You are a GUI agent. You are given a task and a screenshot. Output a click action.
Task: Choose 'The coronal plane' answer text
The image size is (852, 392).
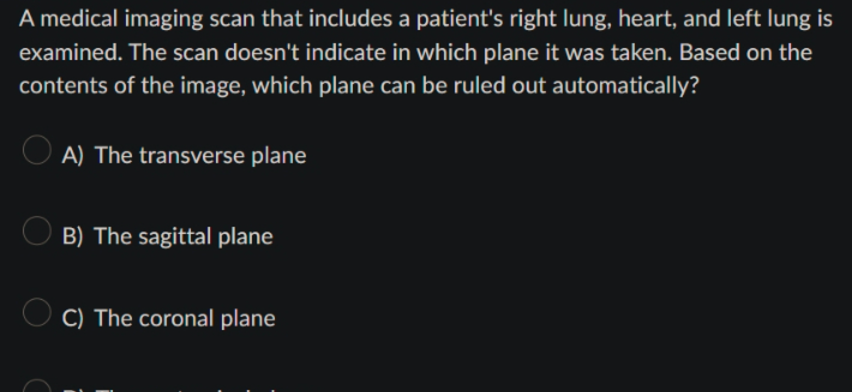point(185,318)
